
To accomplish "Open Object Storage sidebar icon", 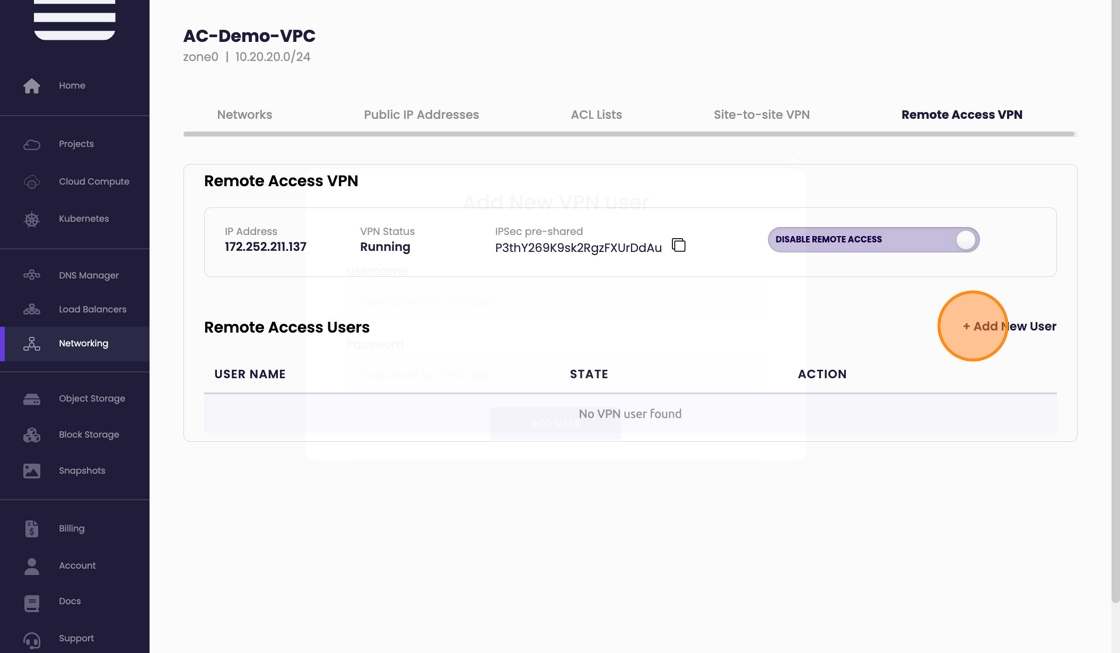I will pos(32,399).
